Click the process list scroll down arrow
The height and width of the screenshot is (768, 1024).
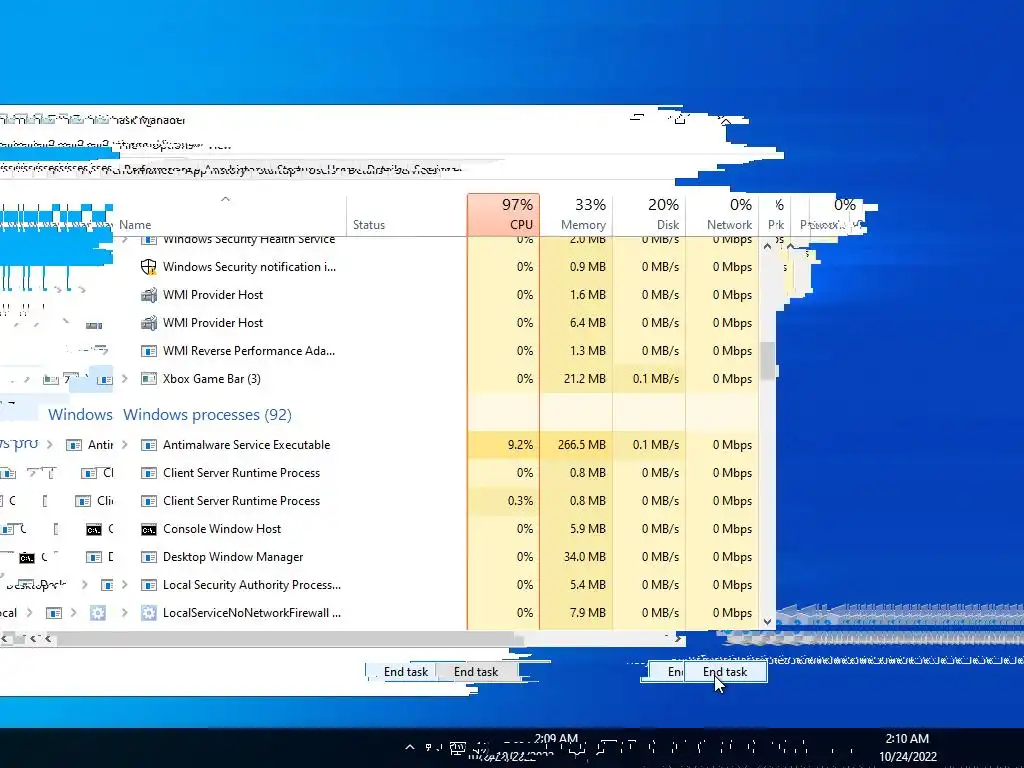(768, 622)
